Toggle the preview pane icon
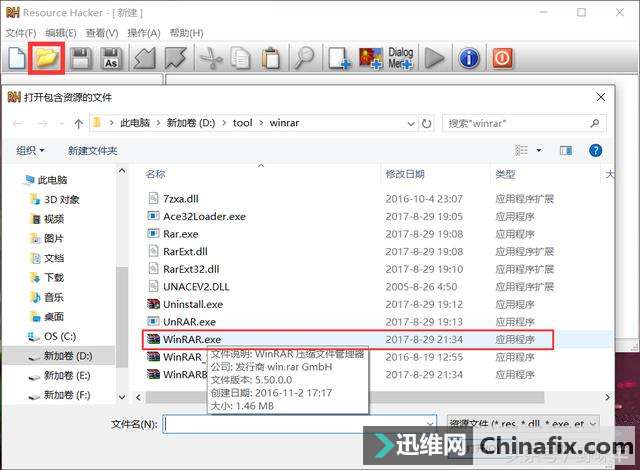Screen dimensions: 640x470 [566, 151]
